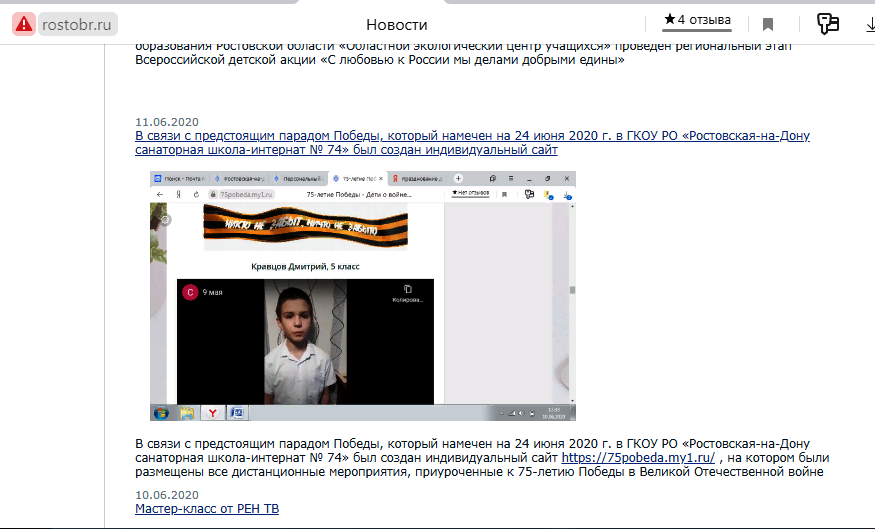Click the red site security warning icon

pos(24,24)
